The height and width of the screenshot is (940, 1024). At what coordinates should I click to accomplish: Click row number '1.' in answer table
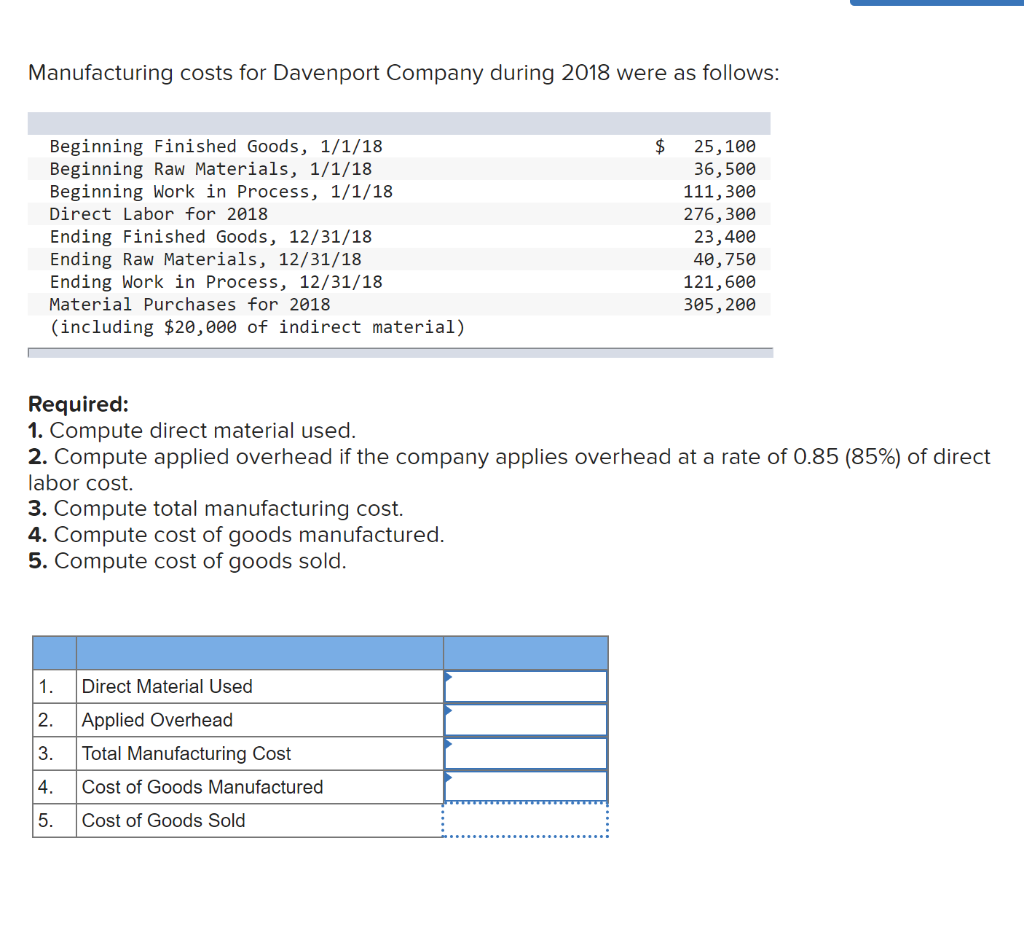pyautogui.click(x=46, y=687)
